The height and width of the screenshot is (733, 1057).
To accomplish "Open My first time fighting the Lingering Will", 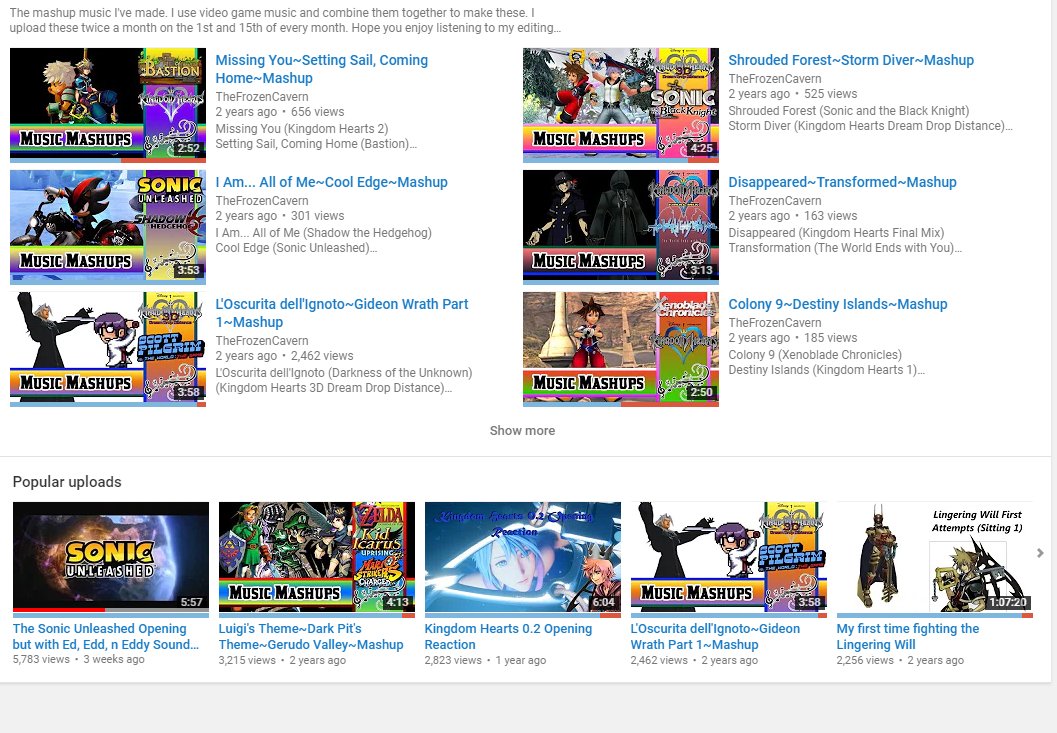I will (908, 637).
